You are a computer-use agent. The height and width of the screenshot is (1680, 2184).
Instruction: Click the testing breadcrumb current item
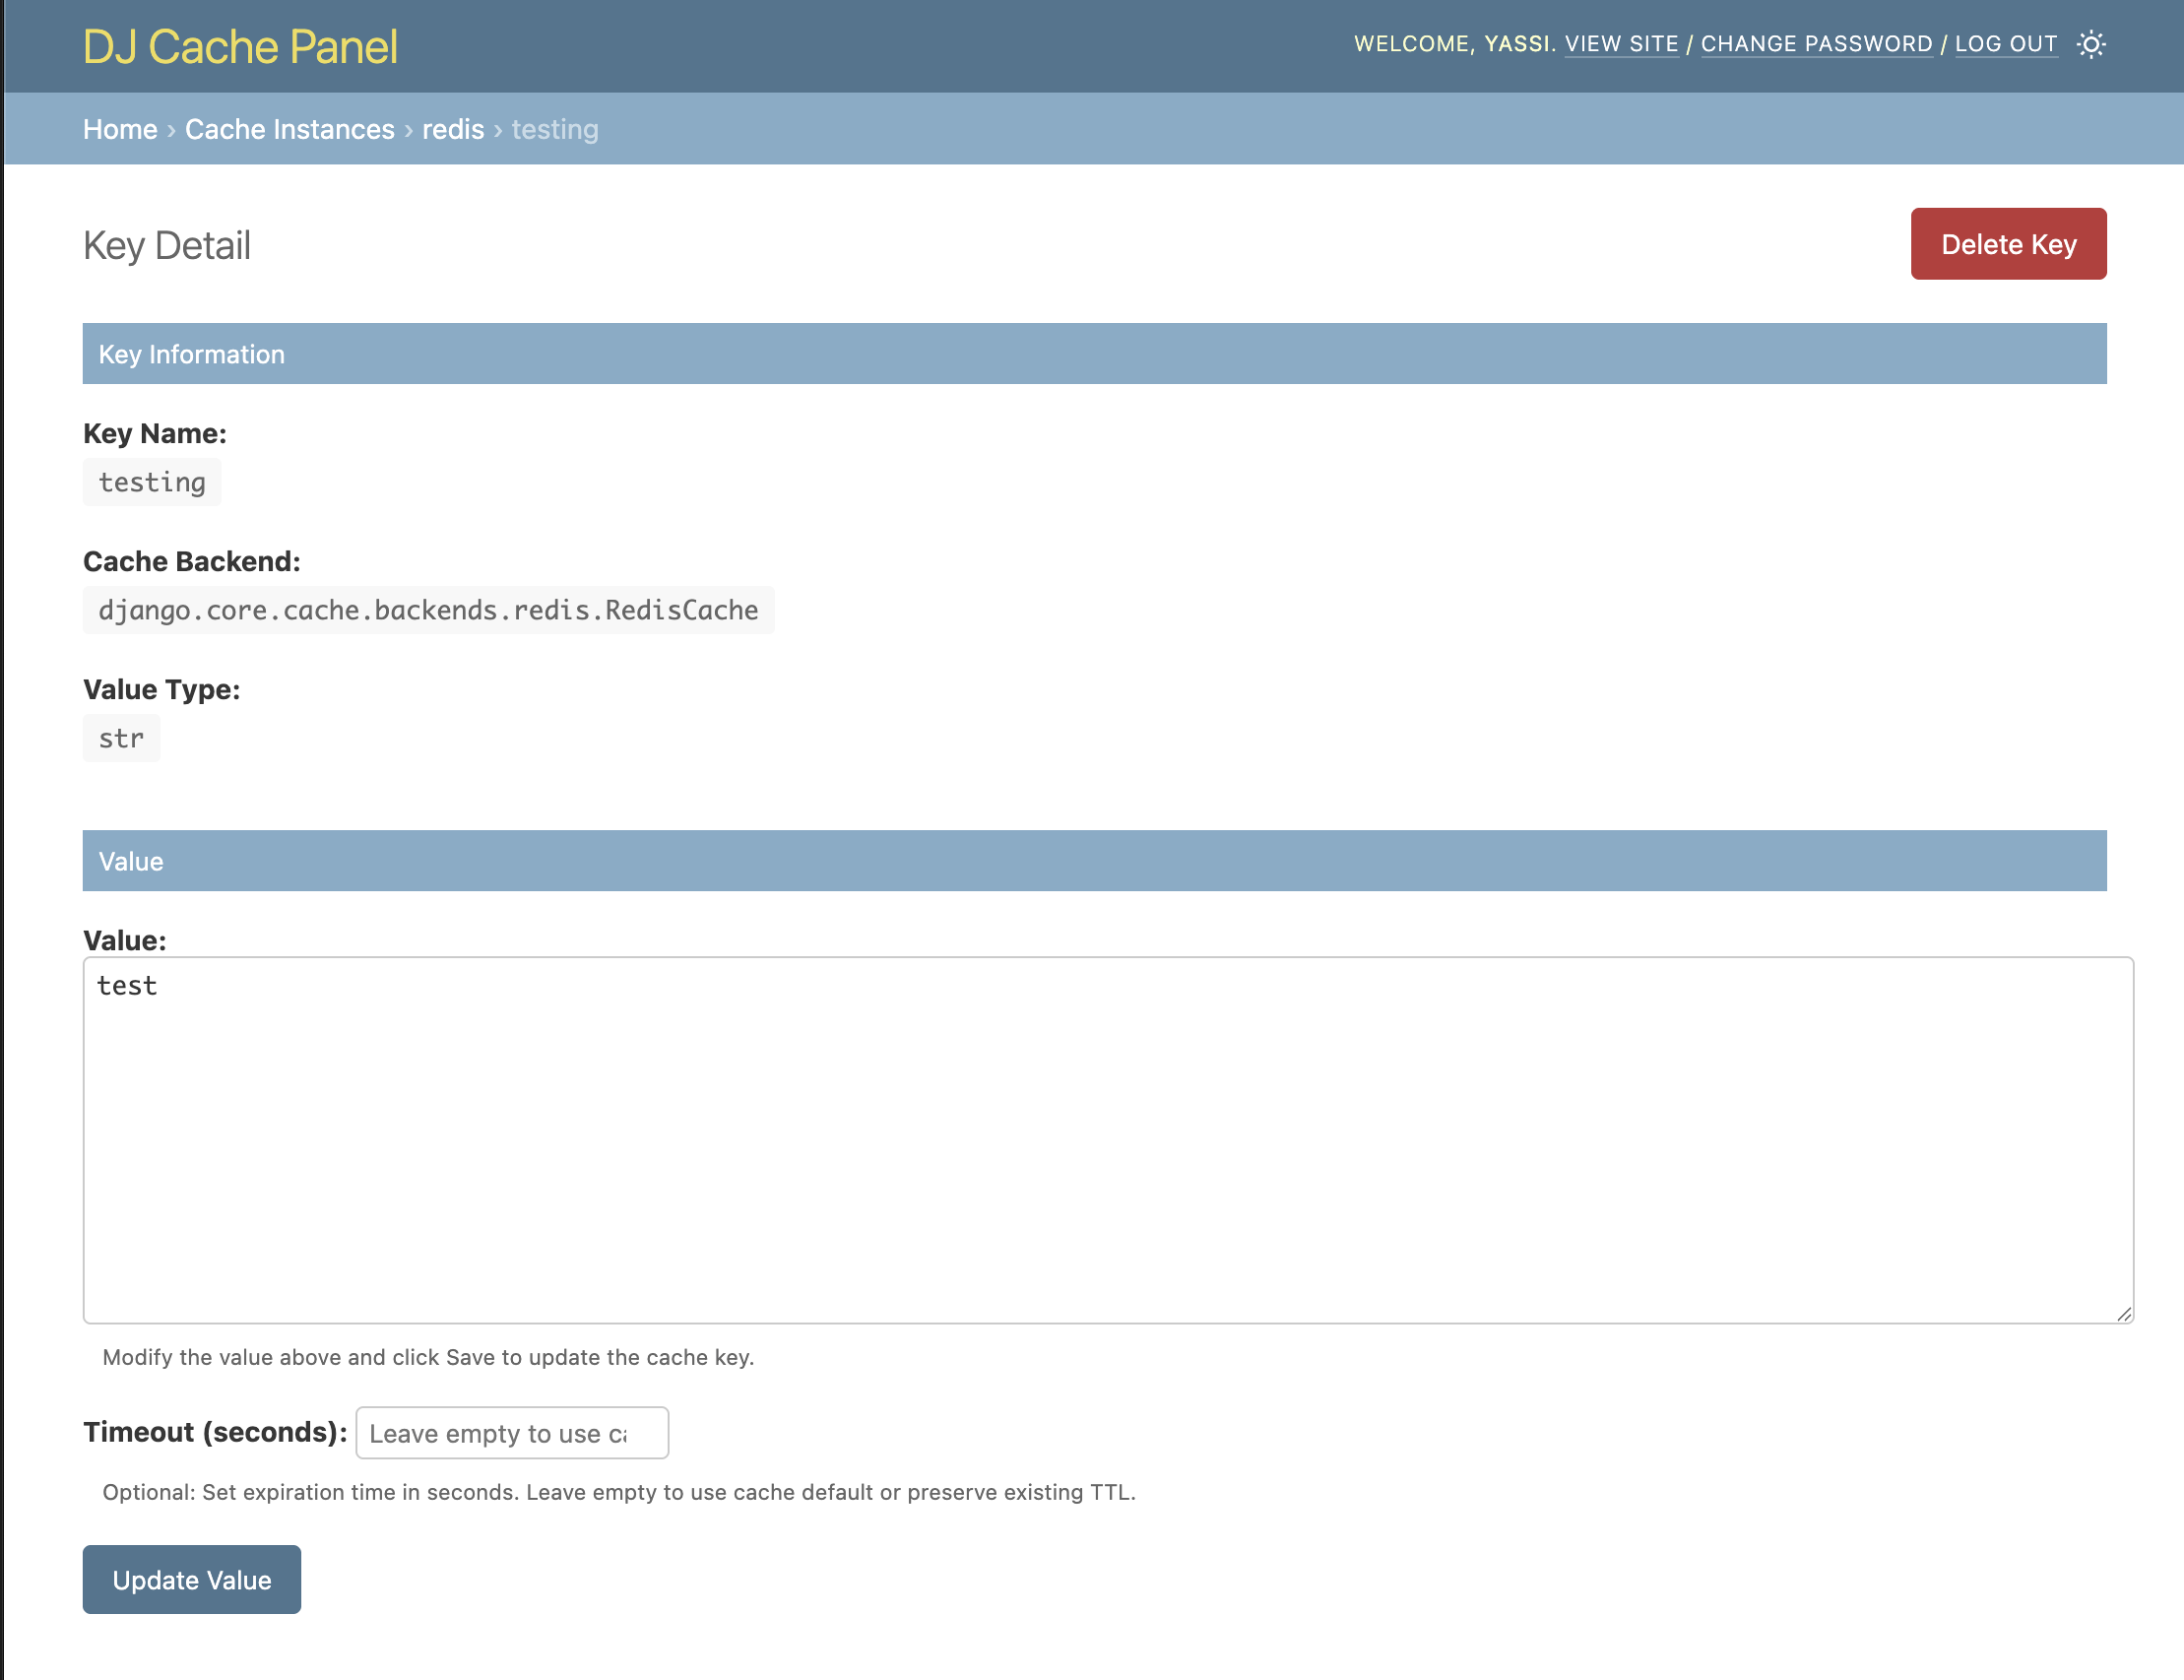pos(555,129)
